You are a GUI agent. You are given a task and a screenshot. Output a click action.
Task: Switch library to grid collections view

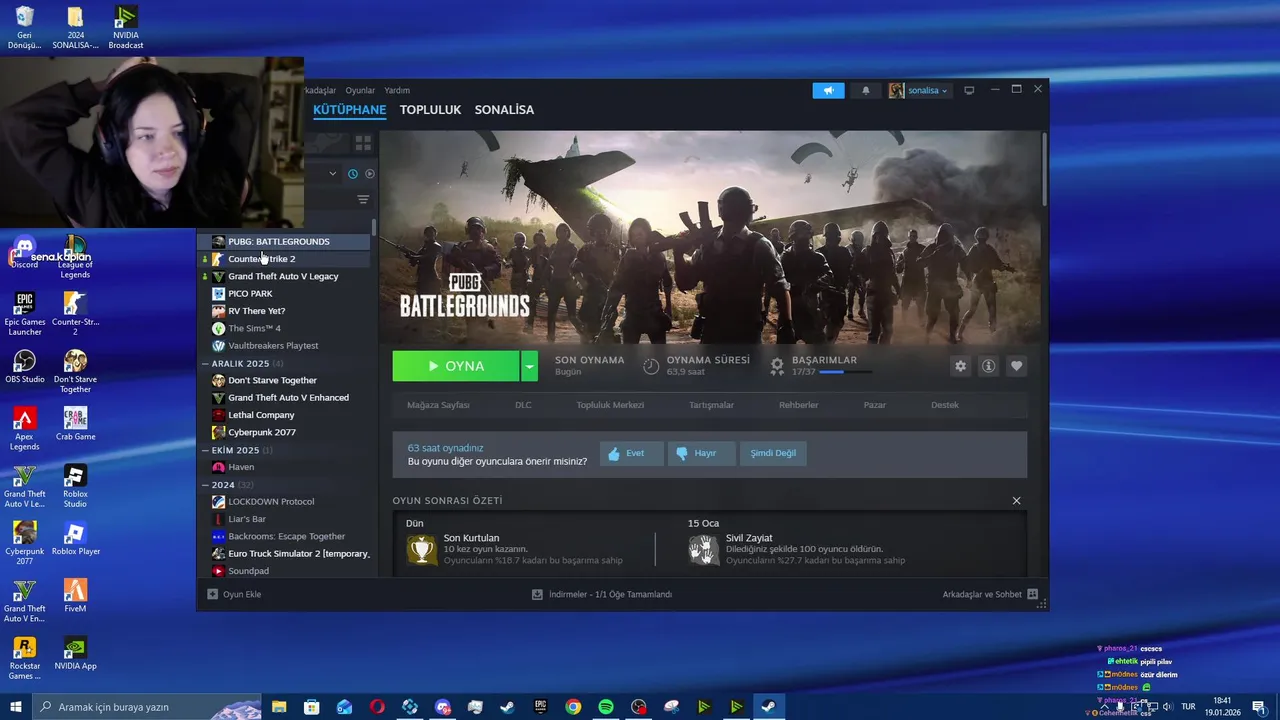pos(363,144)
